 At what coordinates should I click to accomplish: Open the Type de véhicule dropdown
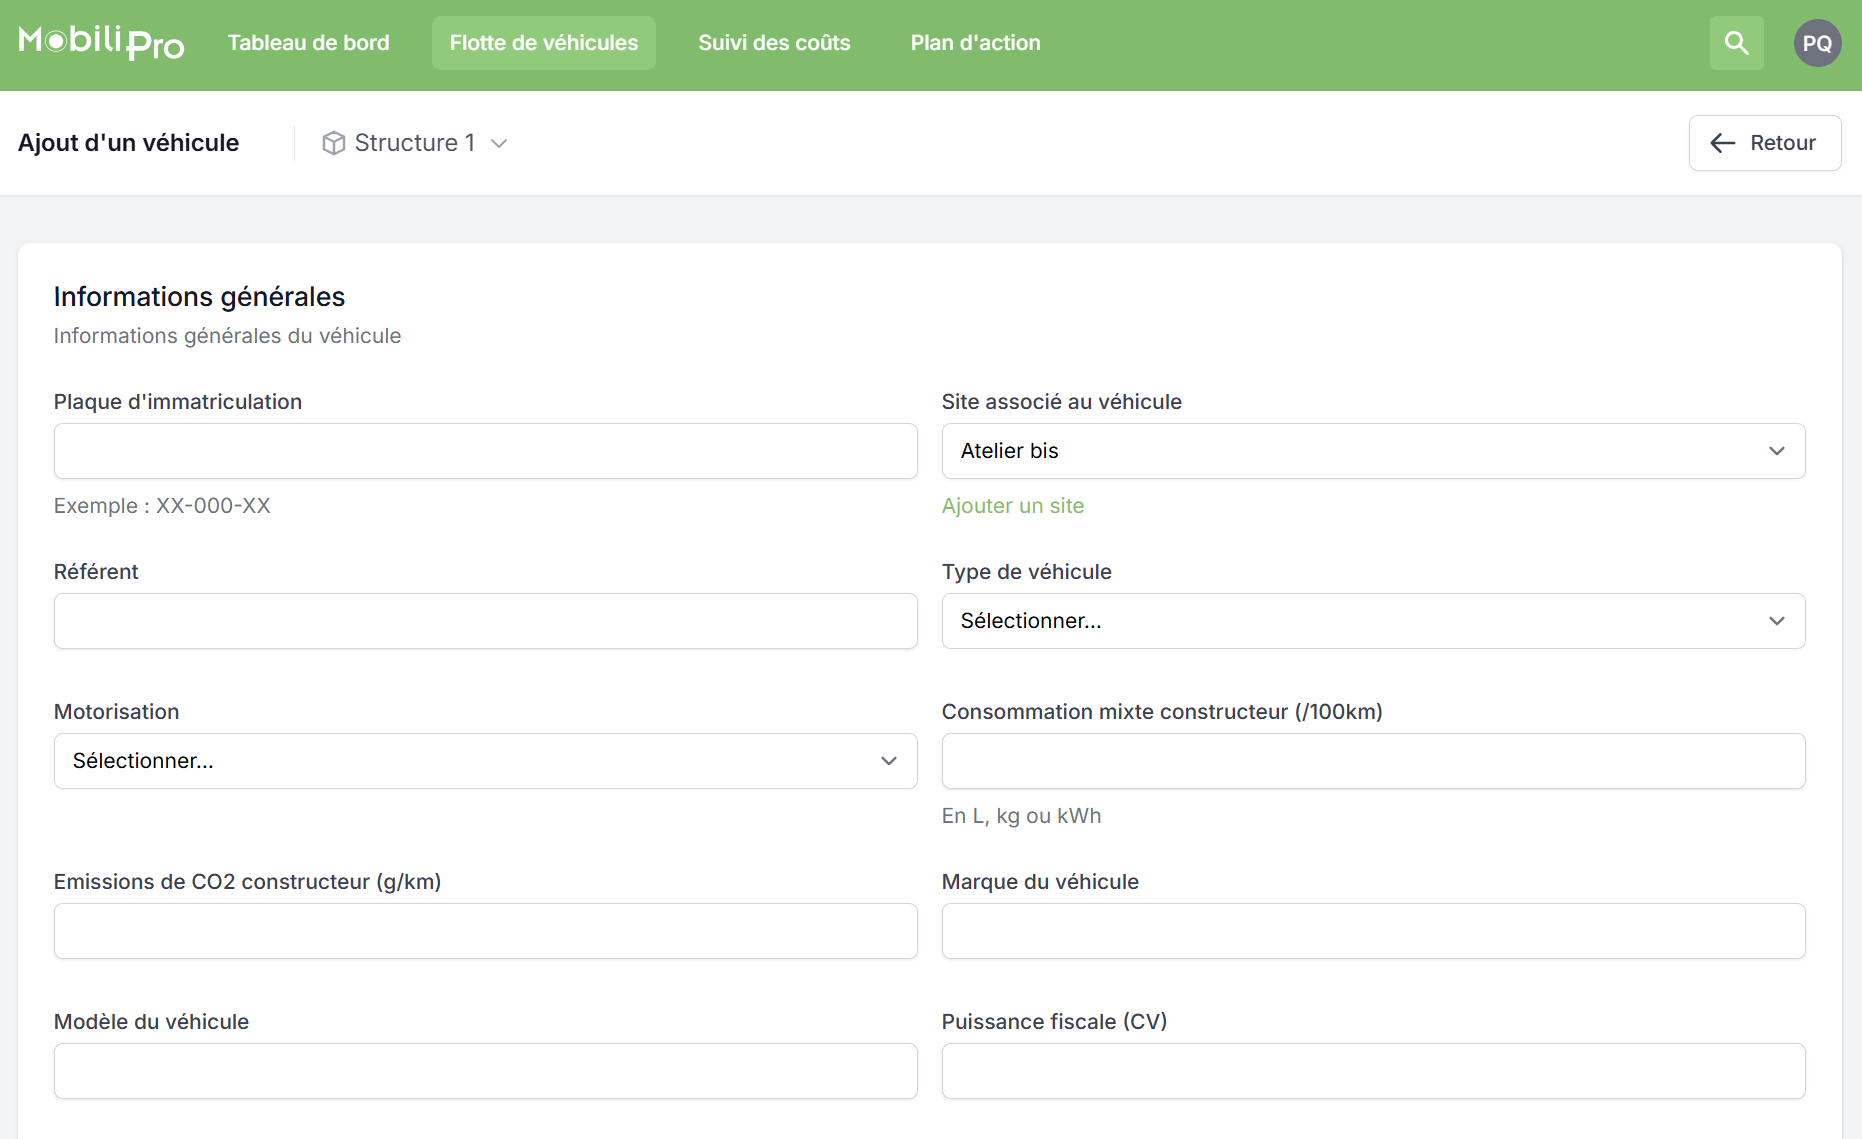(1372, 621)
